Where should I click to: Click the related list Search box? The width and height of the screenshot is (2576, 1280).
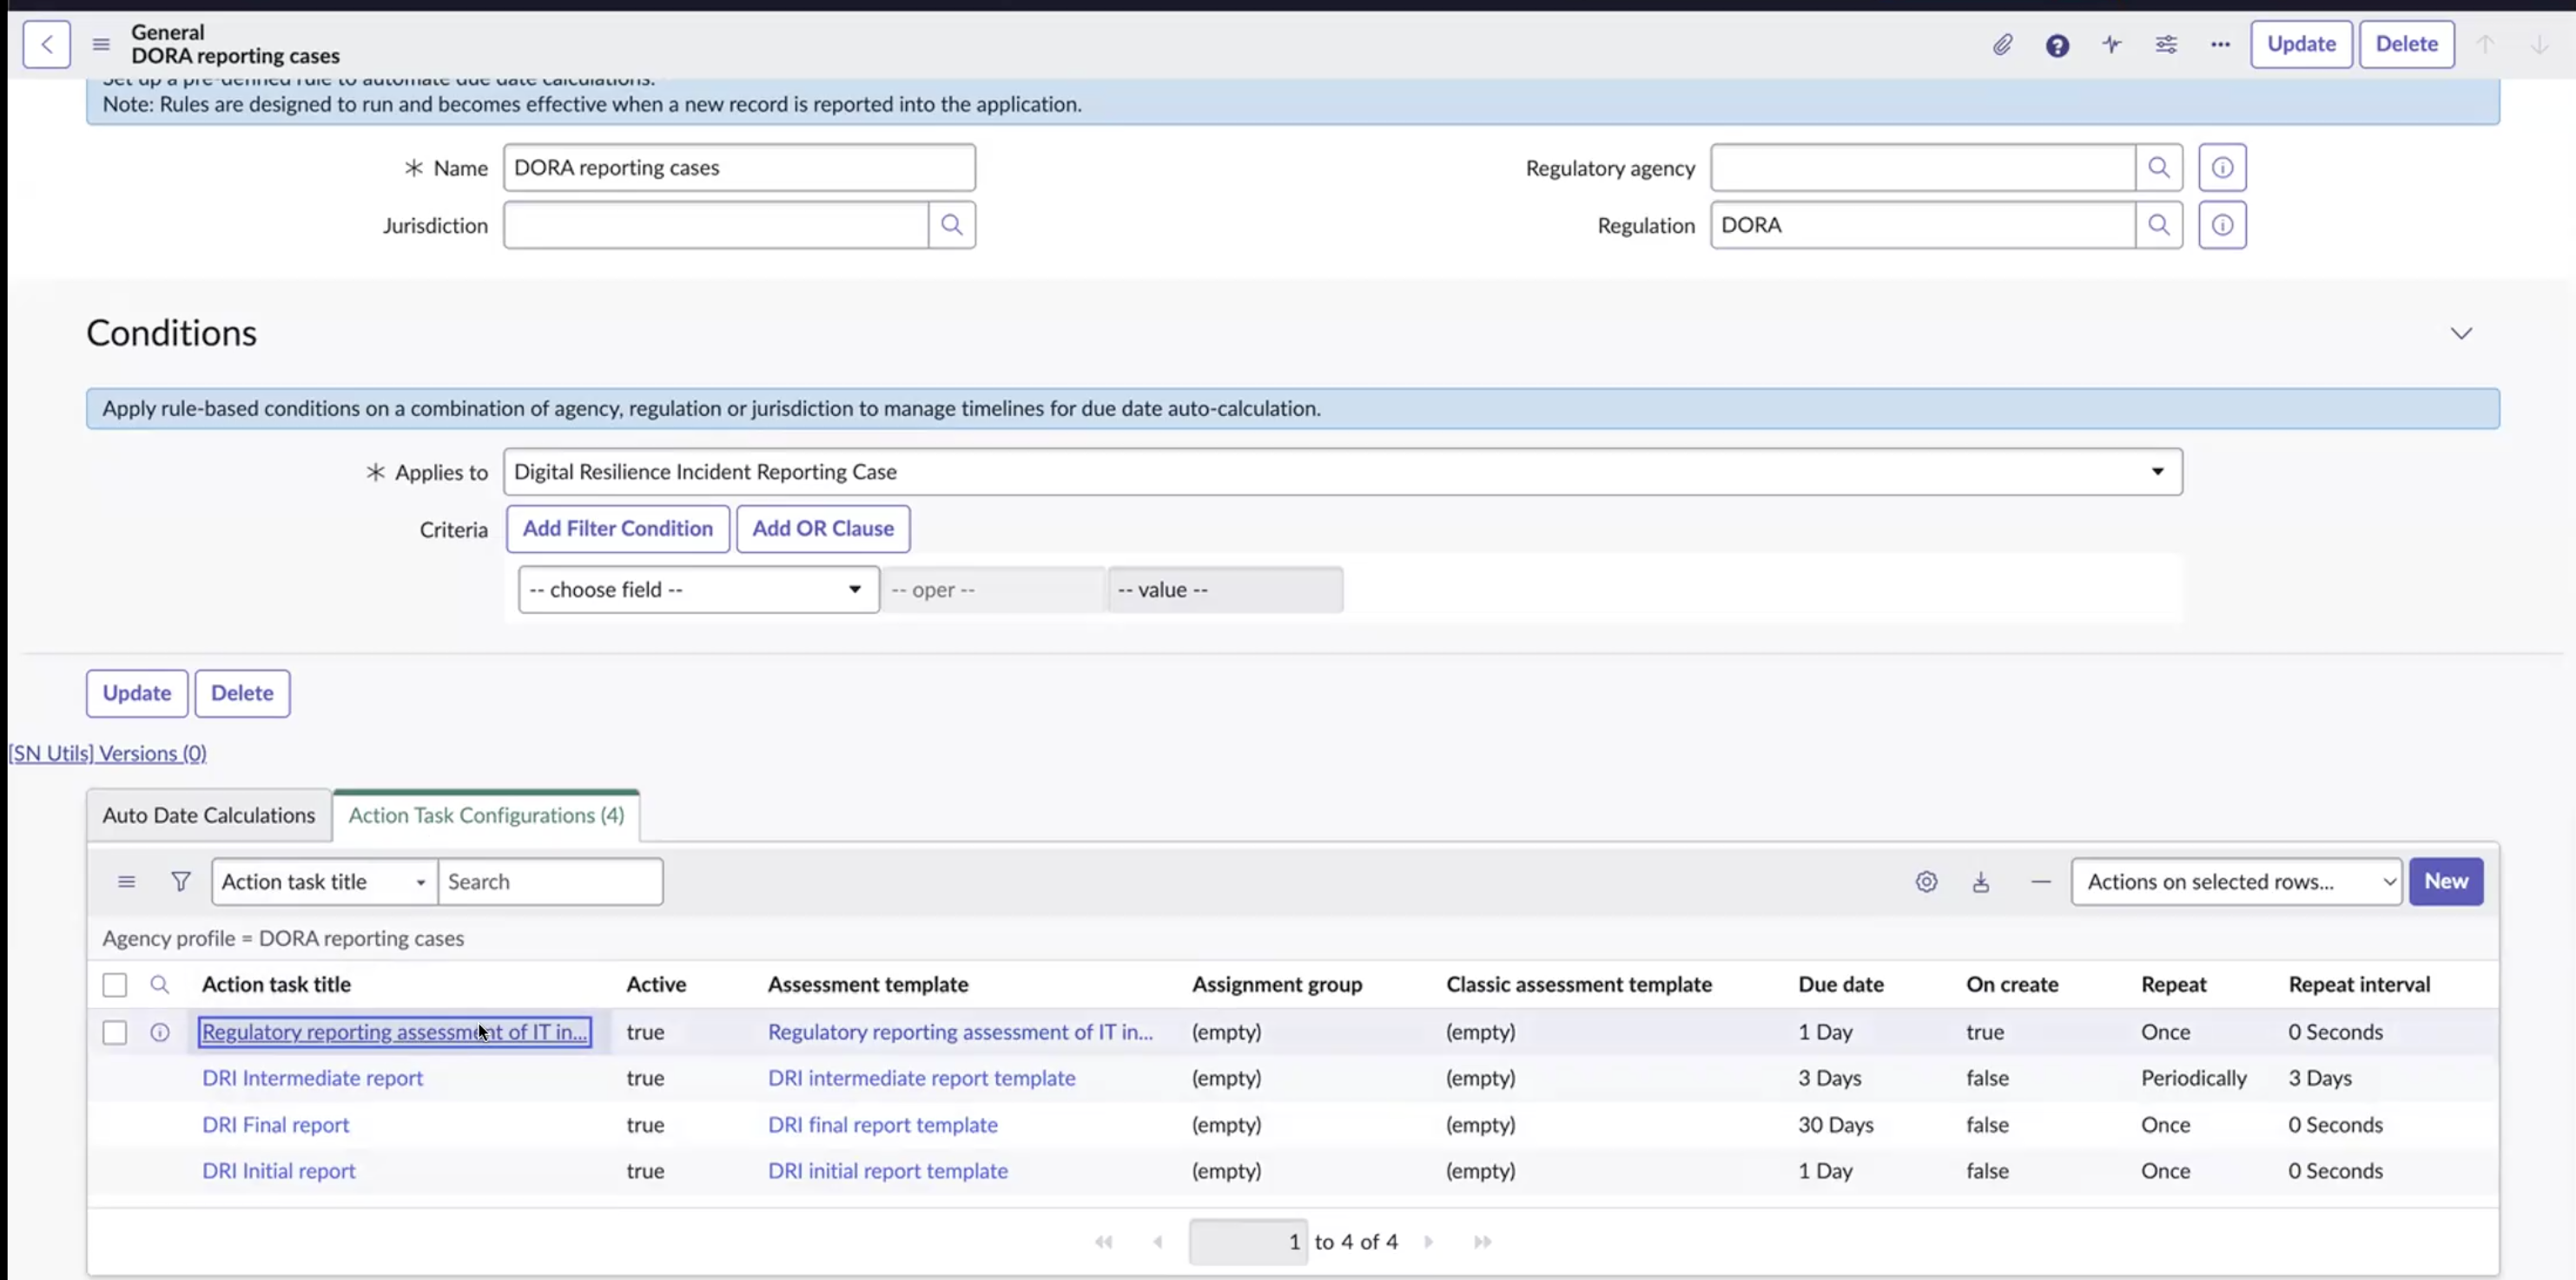[550, 881]
